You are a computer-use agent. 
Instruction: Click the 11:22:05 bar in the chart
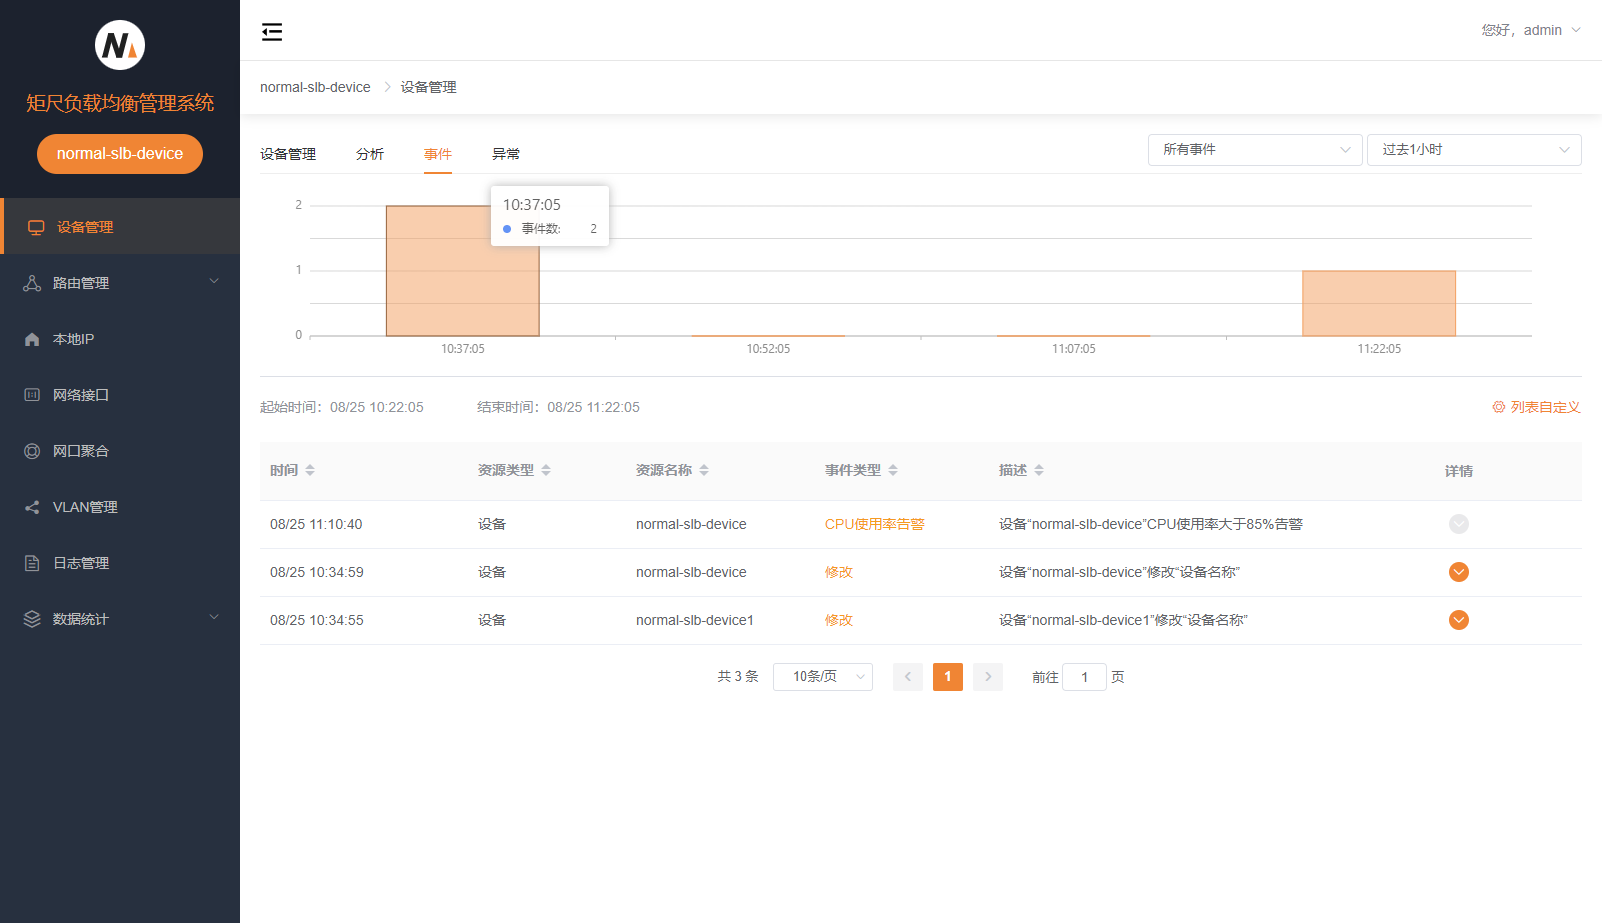click(1378, 303)
